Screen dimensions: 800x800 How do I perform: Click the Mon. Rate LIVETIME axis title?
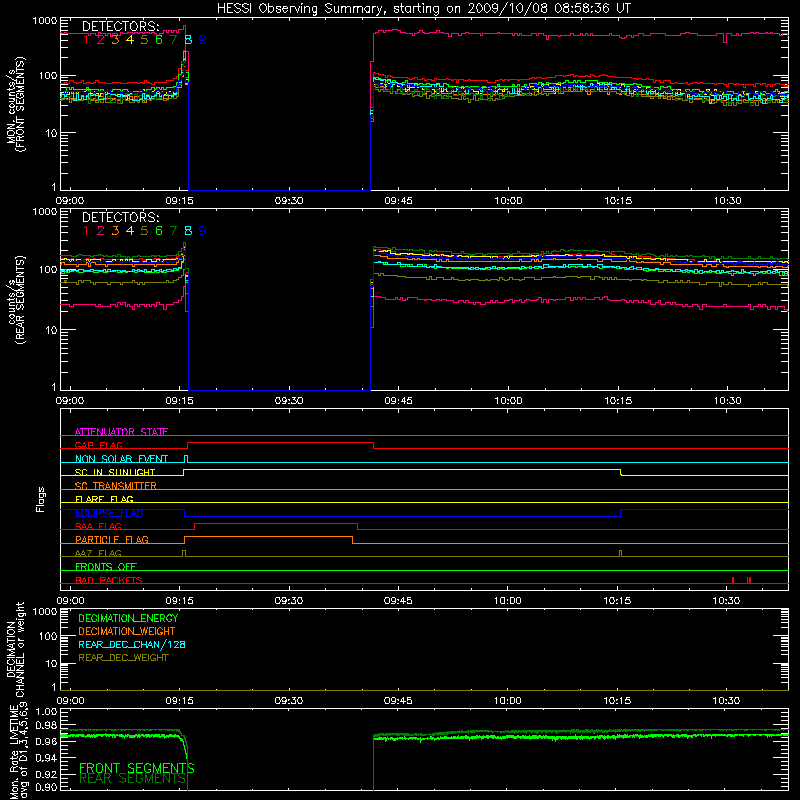pyautogui.click(x=18, y=750)
